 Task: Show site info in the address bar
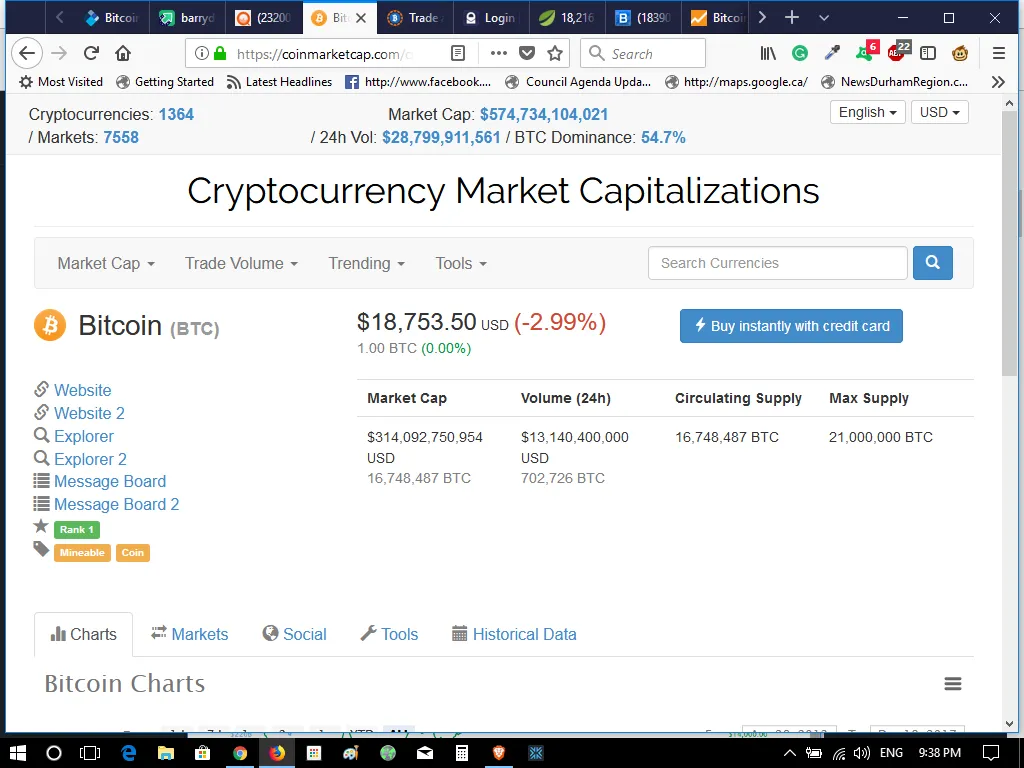click(x=202, y=54)
